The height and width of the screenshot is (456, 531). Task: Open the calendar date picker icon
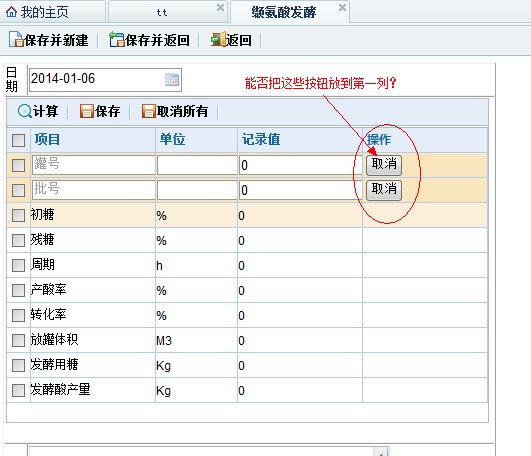(172, 80)
